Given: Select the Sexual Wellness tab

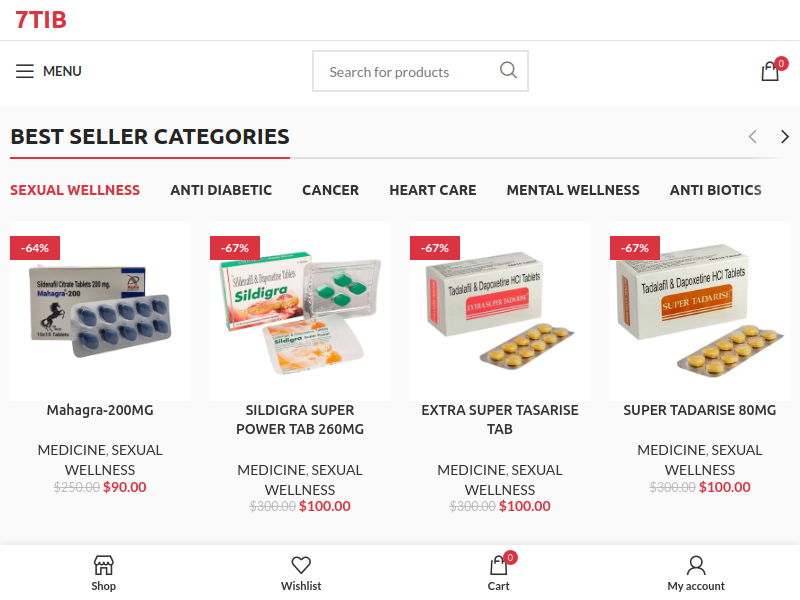Looking at the screenshot, I should tap(75, 190).
